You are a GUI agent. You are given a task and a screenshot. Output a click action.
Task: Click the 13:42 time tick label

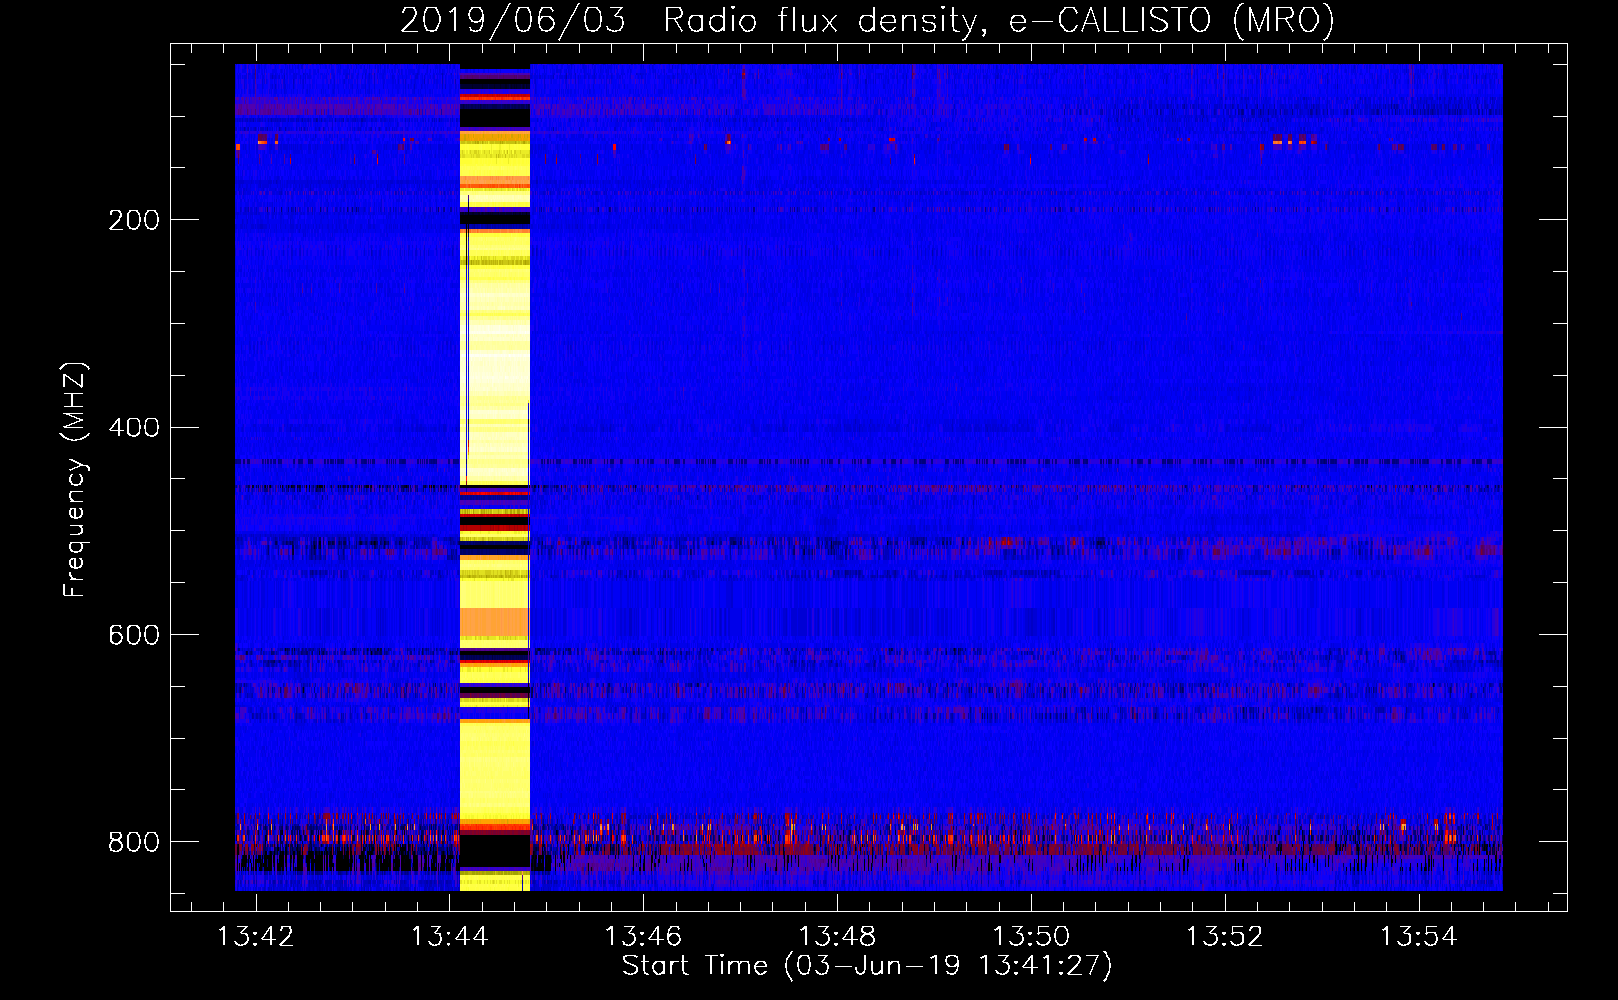pyautogui.click(x=256, y=937)
